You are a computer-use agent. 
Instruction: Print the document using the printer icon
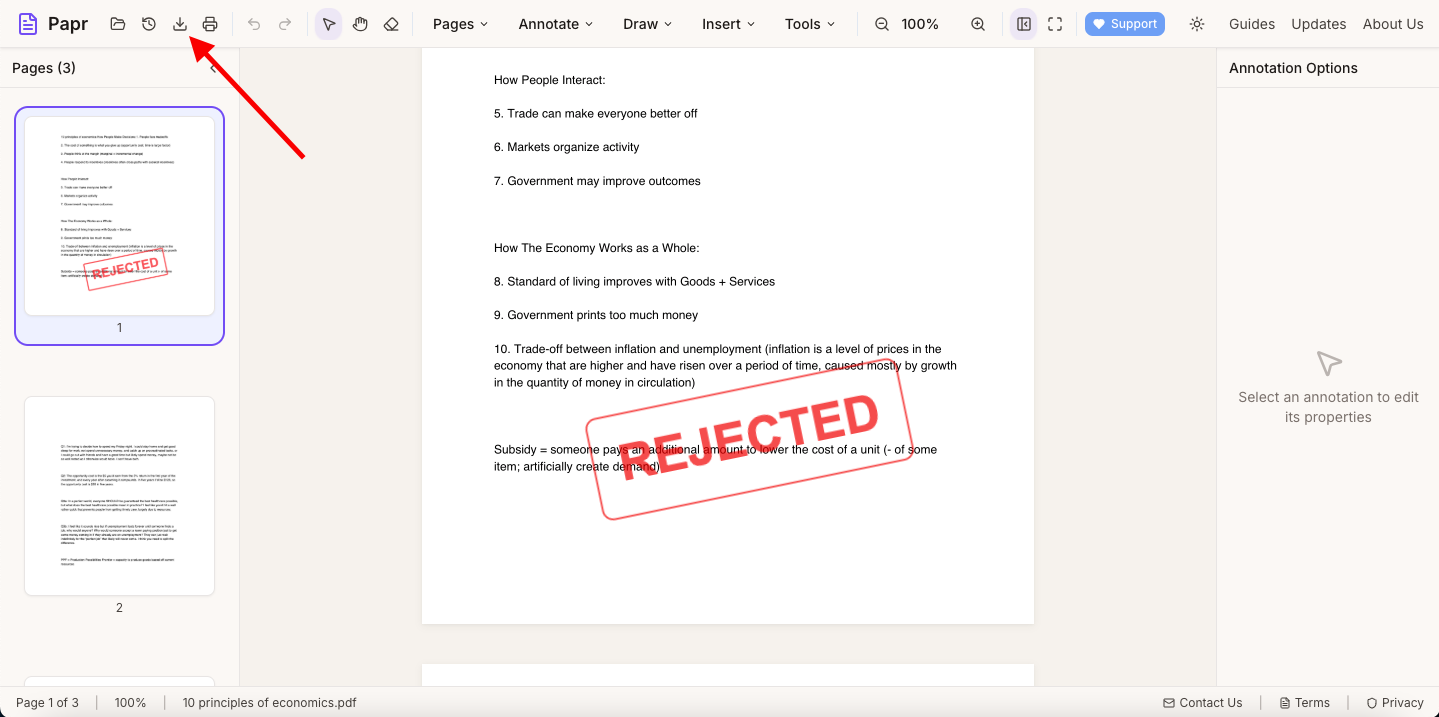coord(210,23)
